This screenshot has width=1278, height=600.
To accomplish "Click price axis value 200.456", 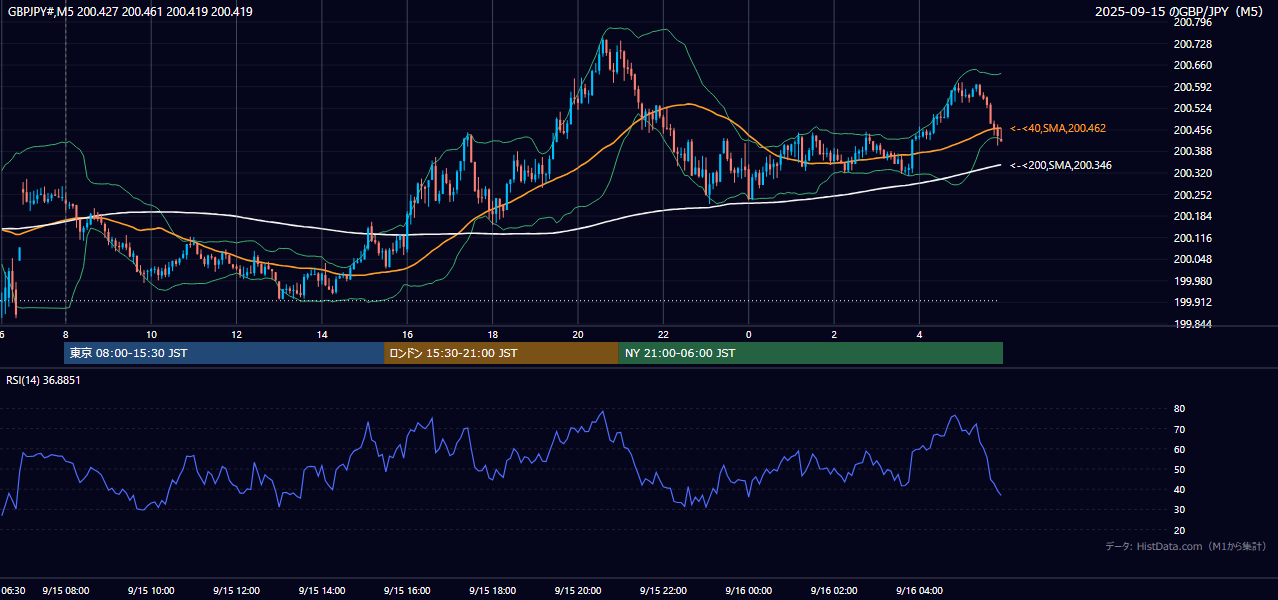I will point(1193,130).
